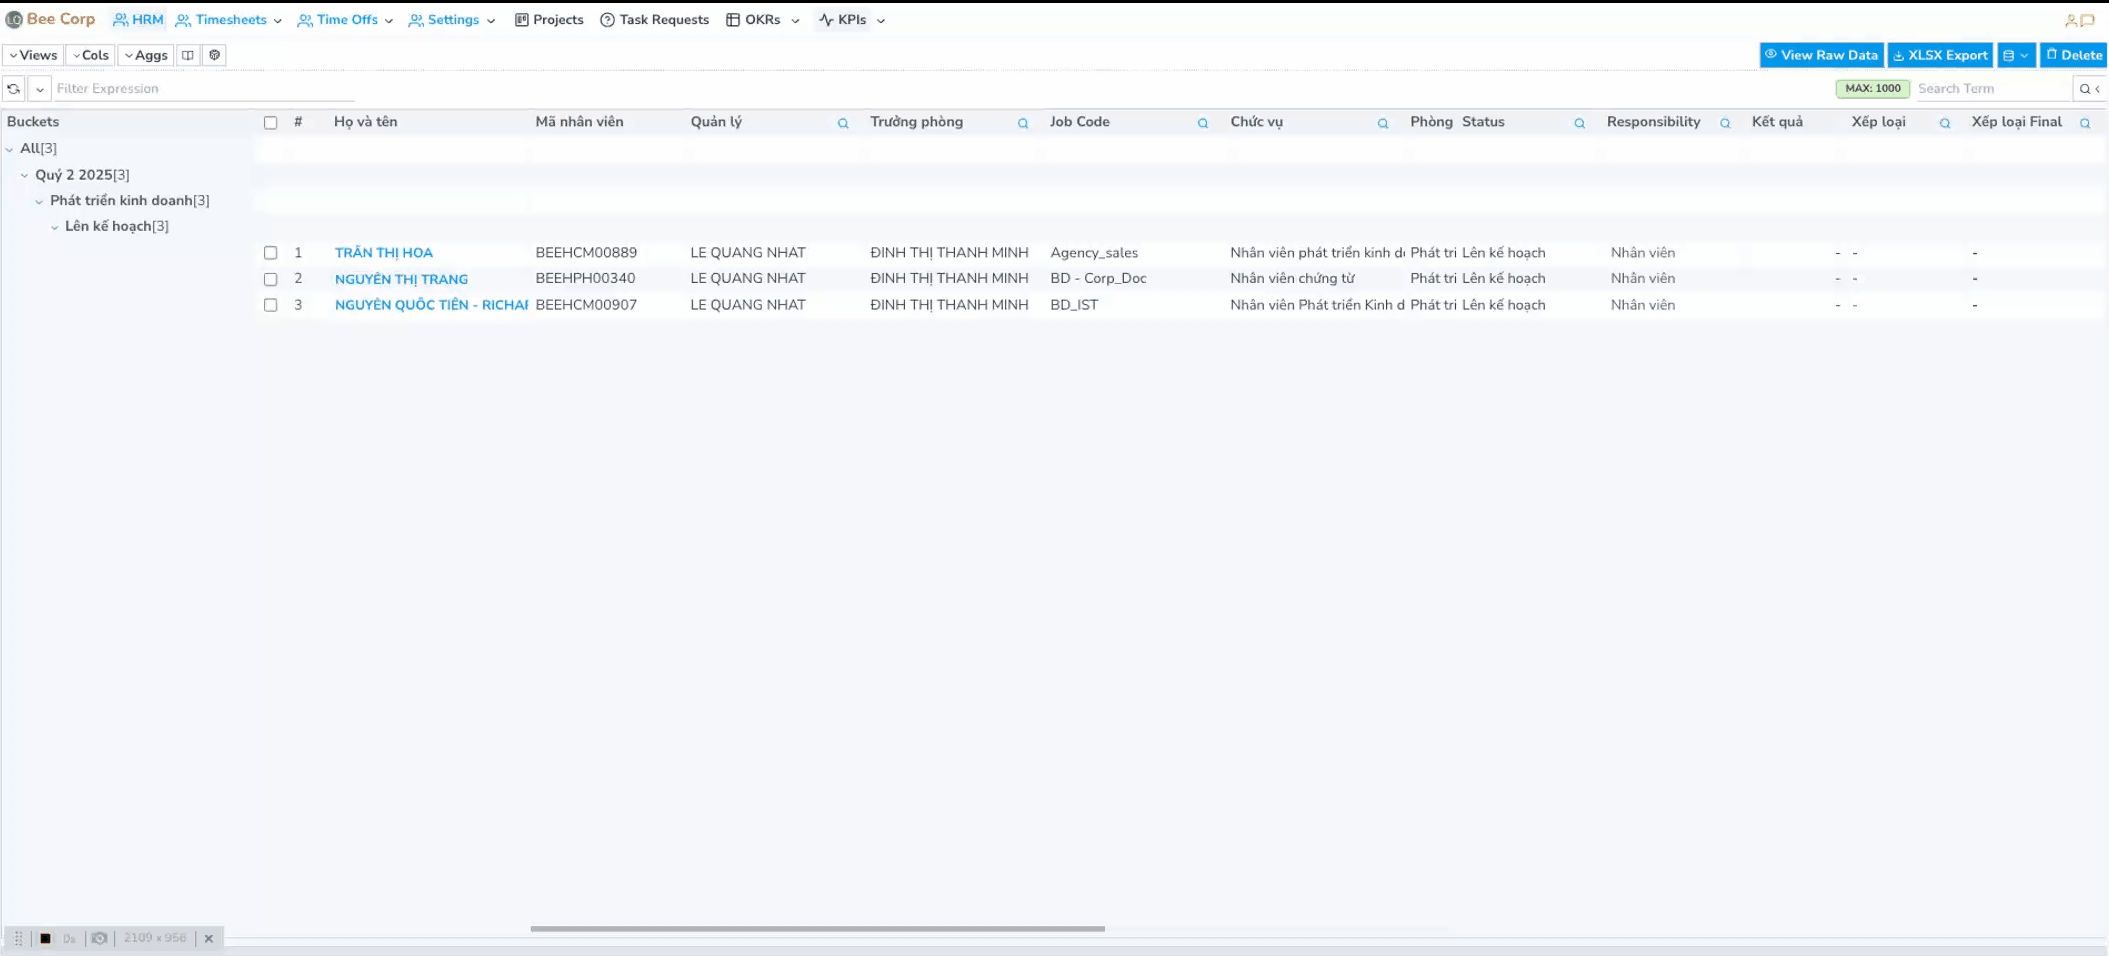2109x956 pixels.
Task: Tick the checkbox for NGUYỄN THỊ TRANG row
Action: (x=270, y=279)
